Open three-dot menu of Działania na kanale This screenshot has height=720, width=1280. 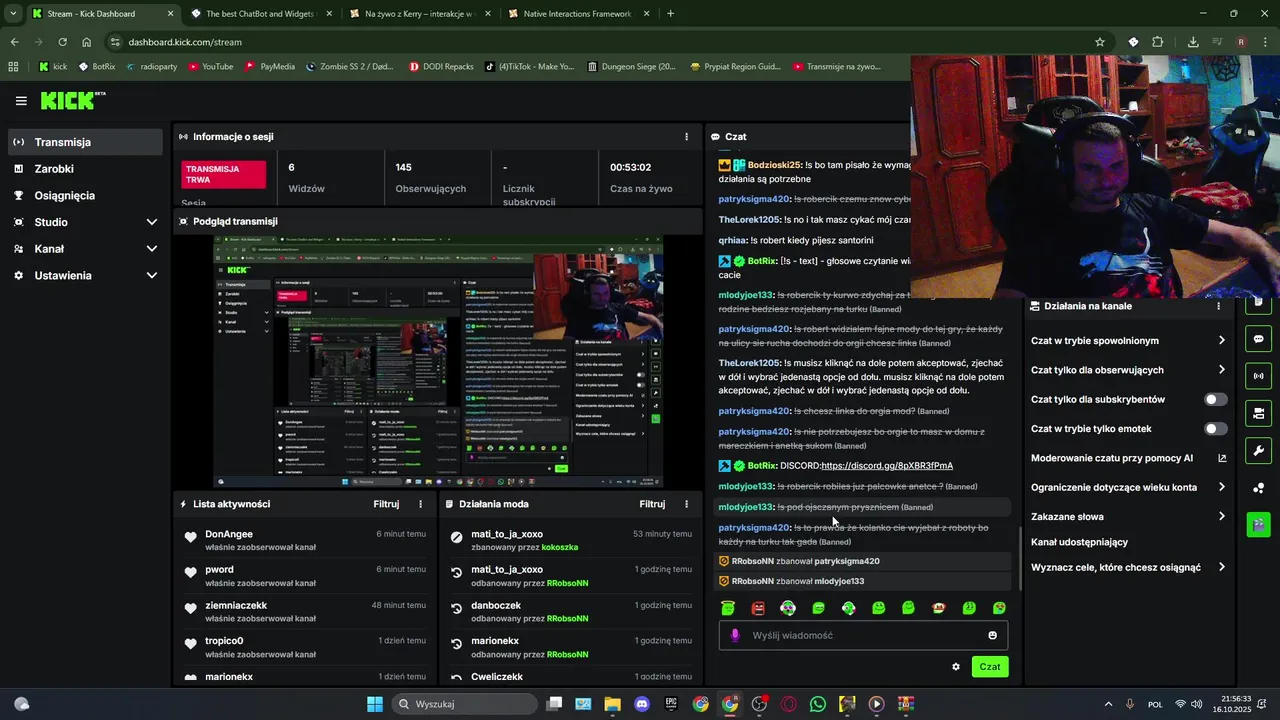coord(1218,306)
